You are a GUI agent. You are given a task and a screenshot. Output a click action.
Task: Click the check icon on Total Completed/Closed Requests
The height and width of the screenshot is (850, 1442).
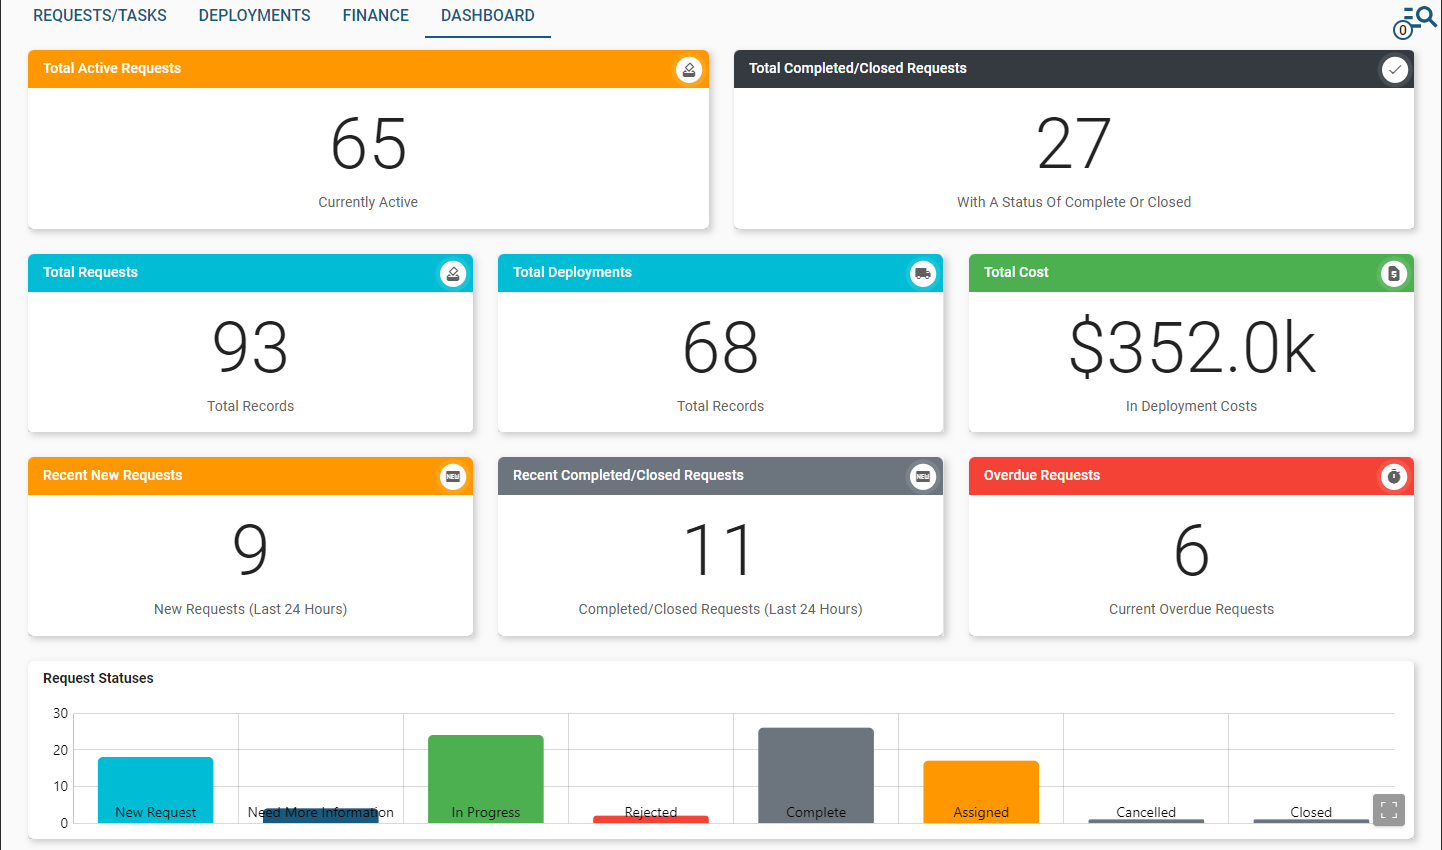1394,69
